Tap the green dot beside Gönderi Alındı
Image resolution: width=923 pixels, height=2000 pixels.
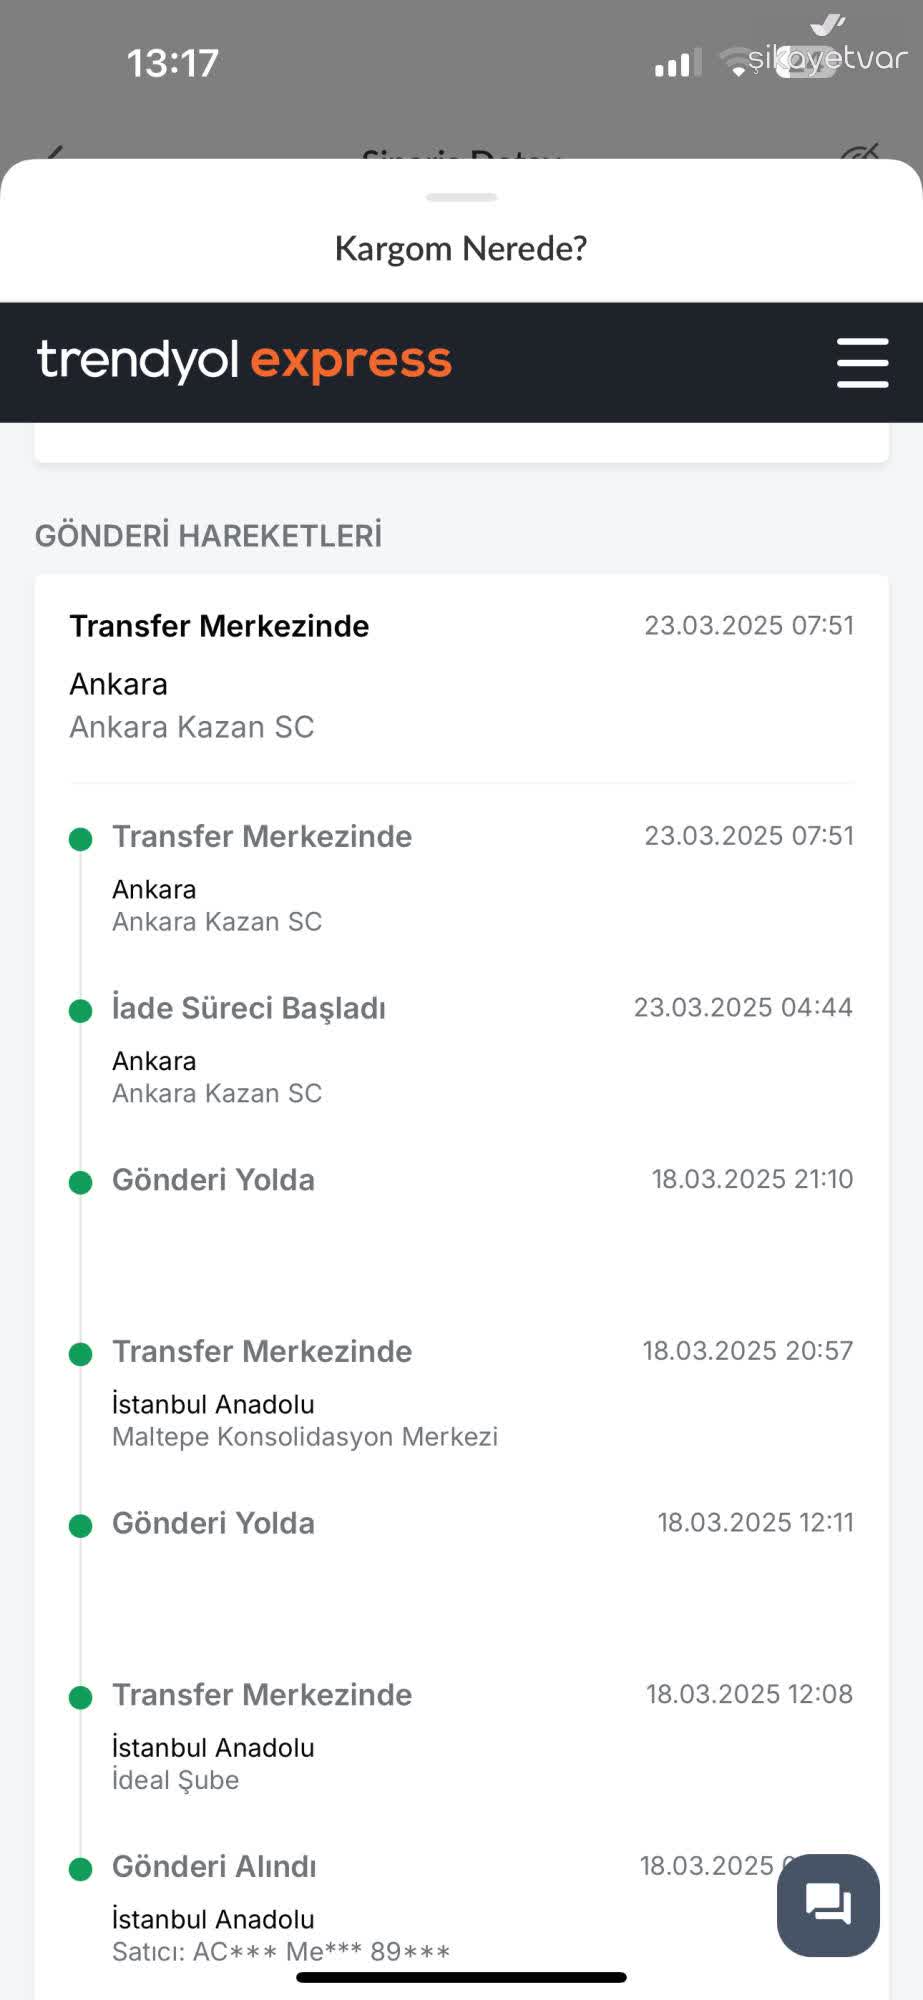click(81, 1869)
